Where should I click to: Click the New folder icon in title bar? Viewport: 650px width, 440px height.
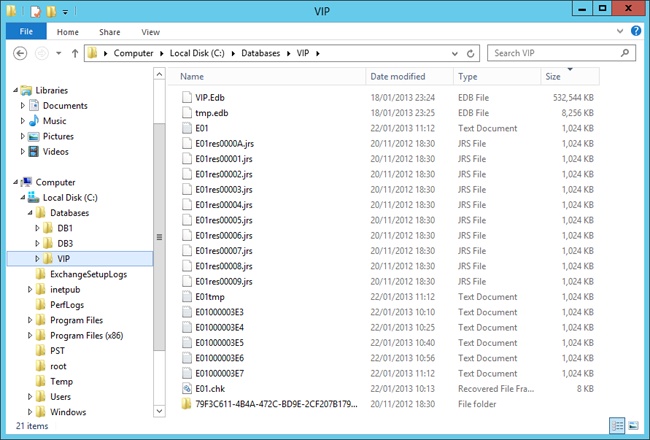[x=51, y=11]
